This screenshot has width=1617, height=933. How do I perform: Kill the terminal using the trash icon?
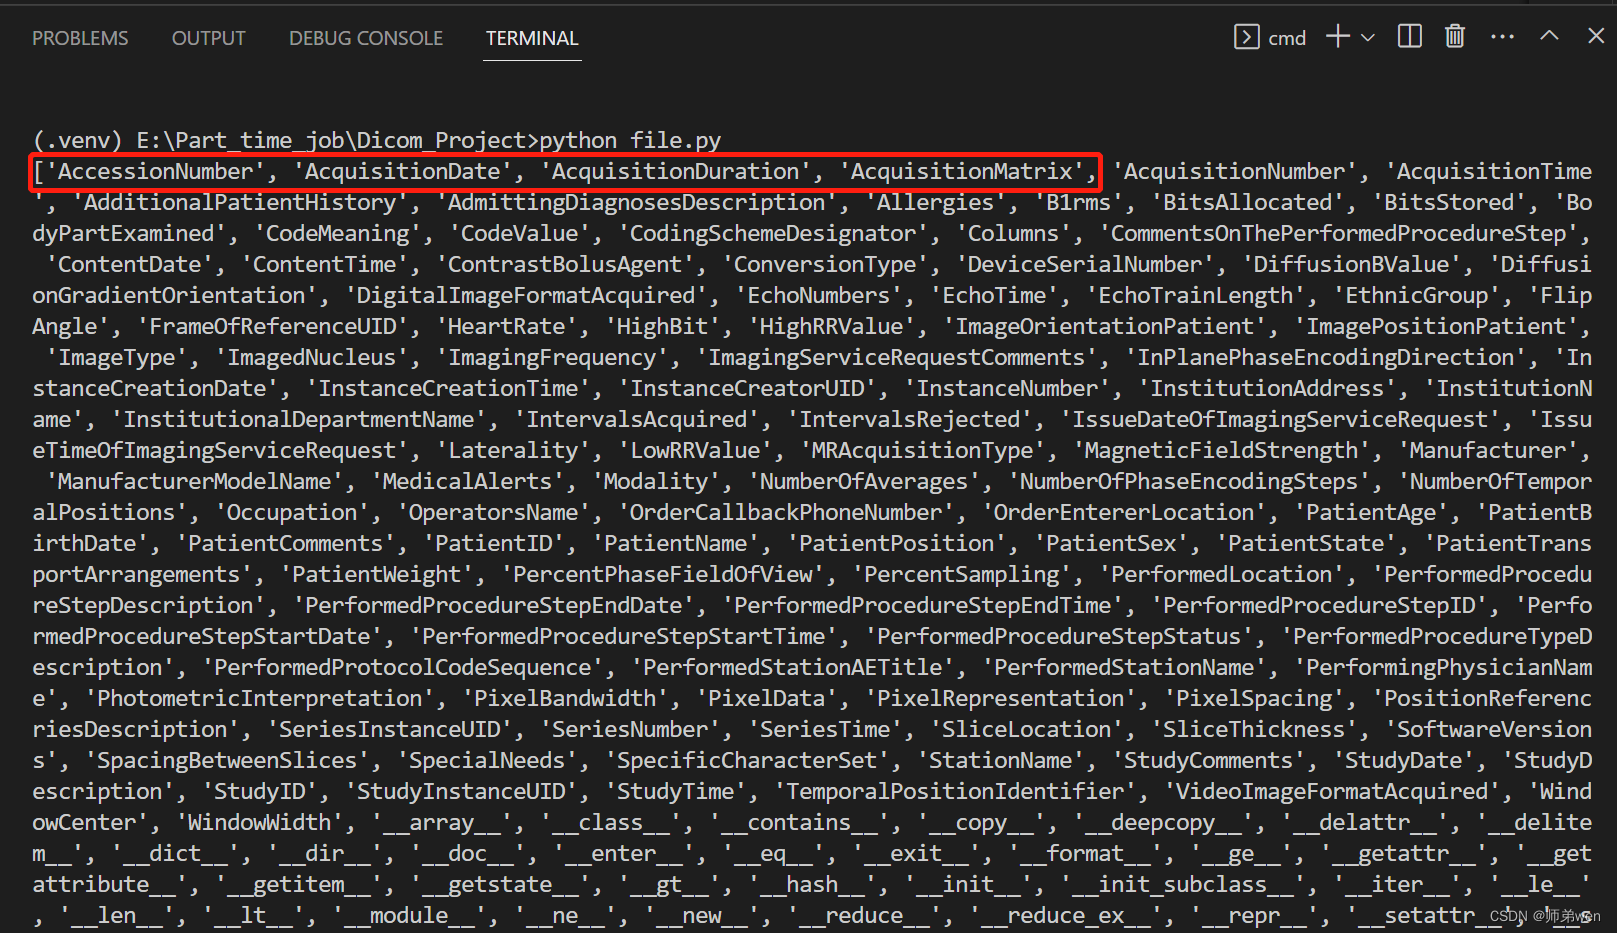(1454, 36)
